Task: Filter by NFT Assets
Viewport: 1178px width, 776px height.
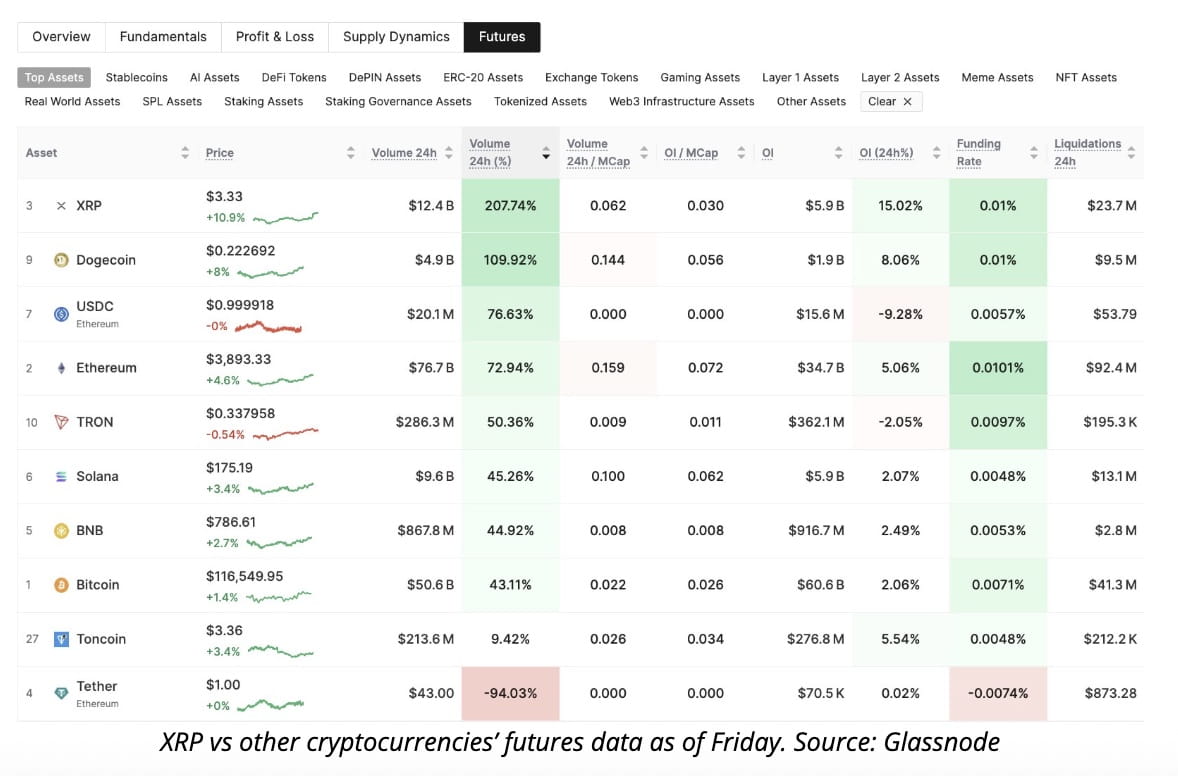Action: click(x=1086, y=77)
